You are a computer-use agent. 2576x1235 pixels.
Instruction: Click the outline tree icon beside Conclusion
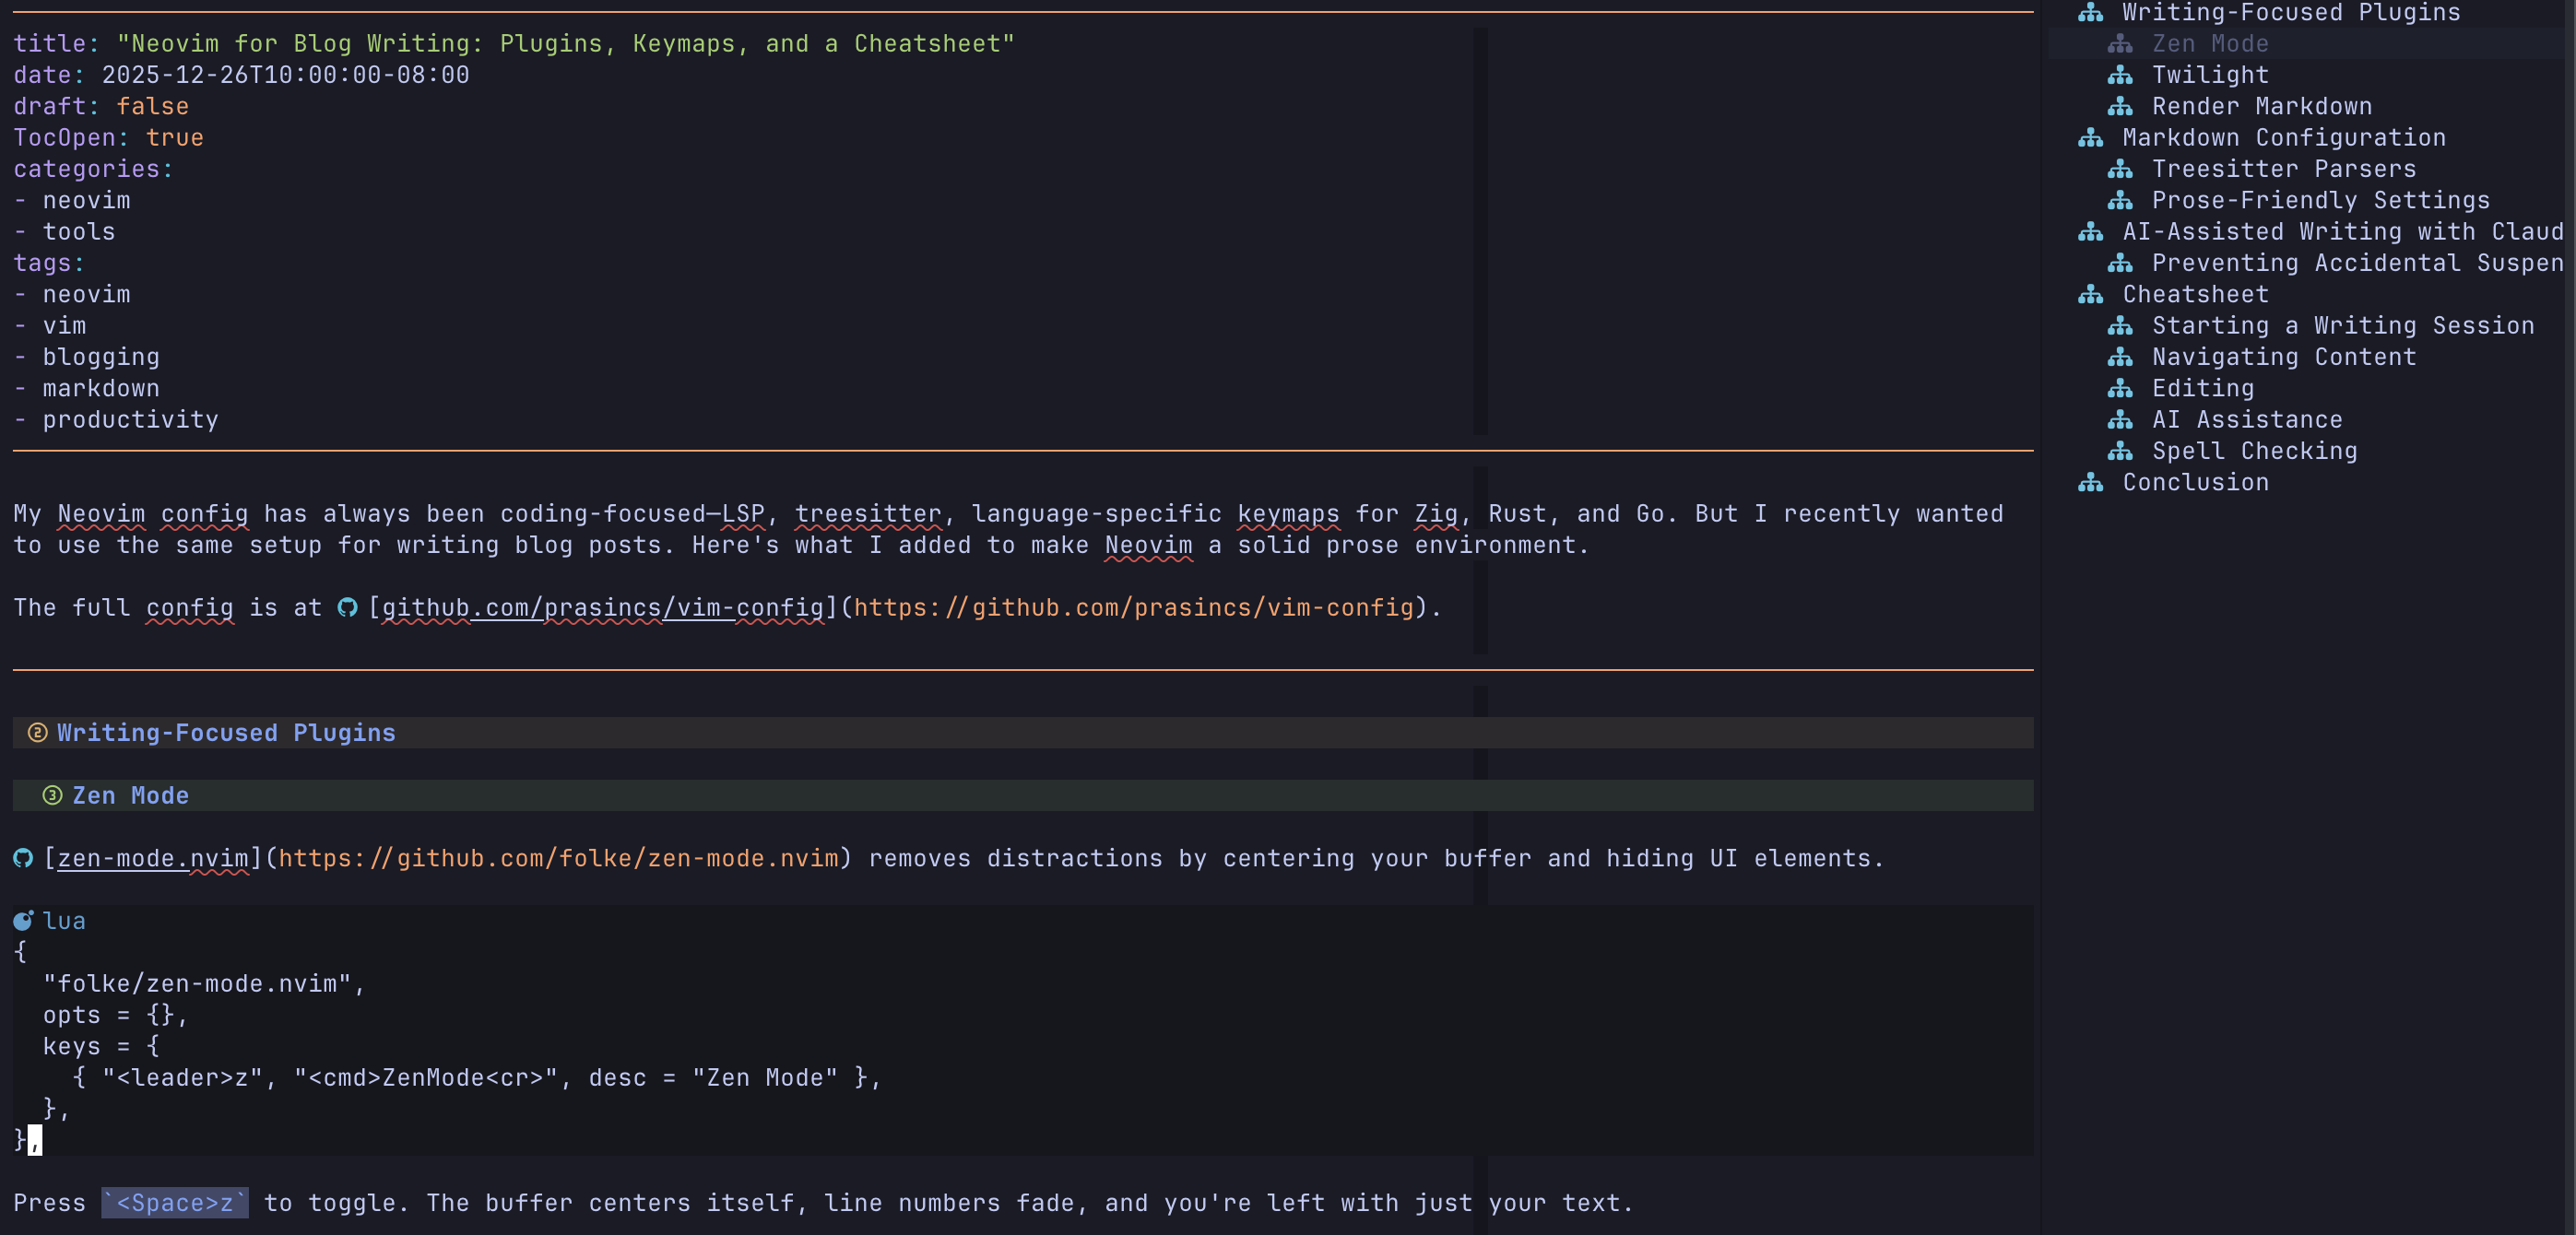[2092, 482]
